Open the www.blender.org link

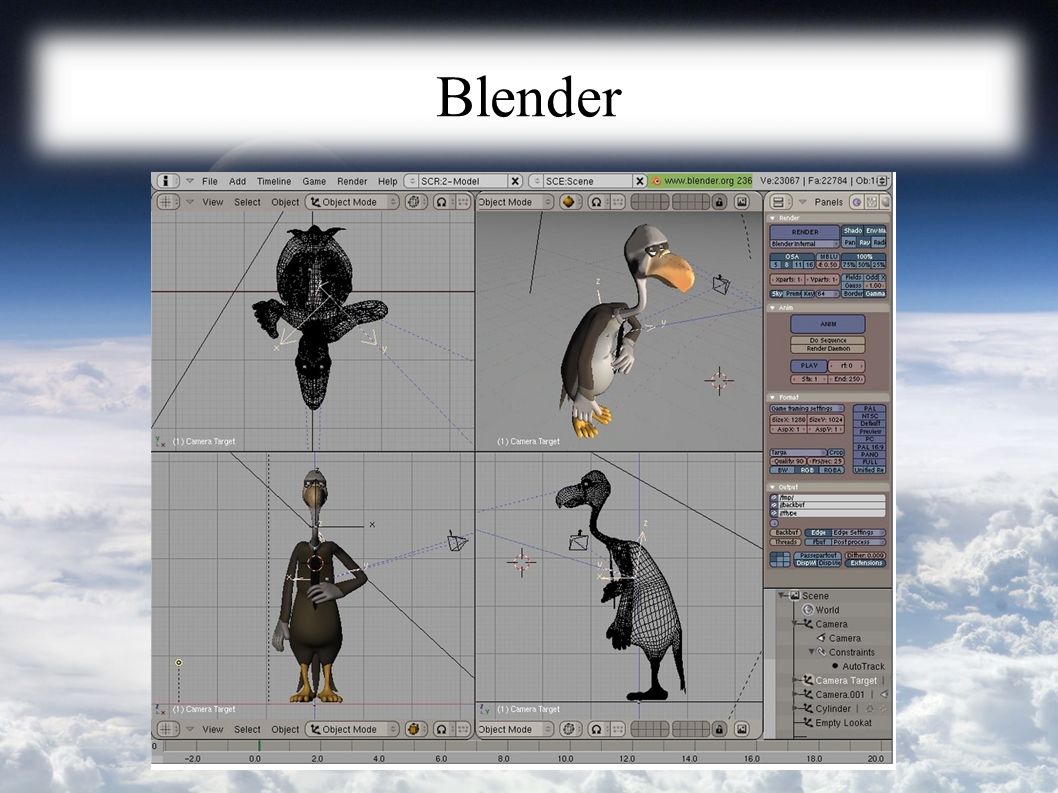[701, 181]
